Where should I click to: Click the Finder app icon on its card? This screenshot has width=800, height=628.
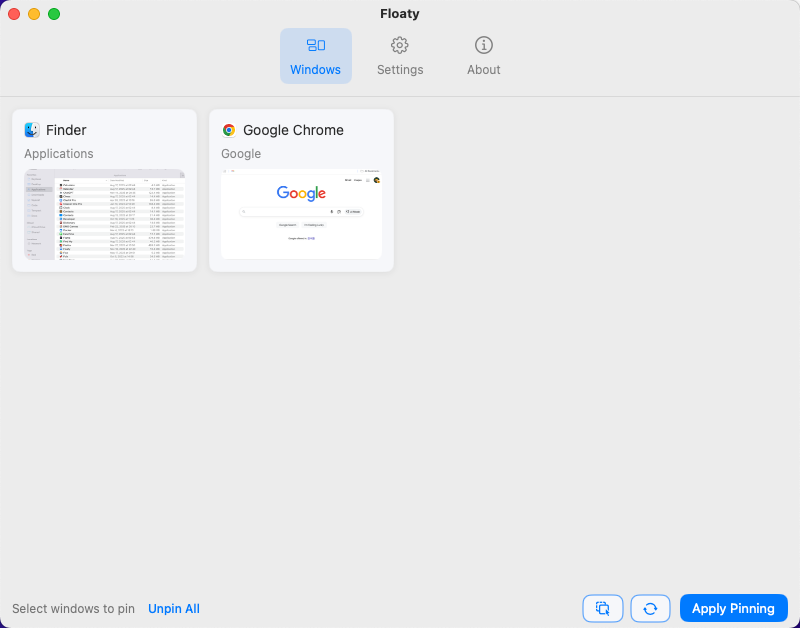(x=30, y=129)
